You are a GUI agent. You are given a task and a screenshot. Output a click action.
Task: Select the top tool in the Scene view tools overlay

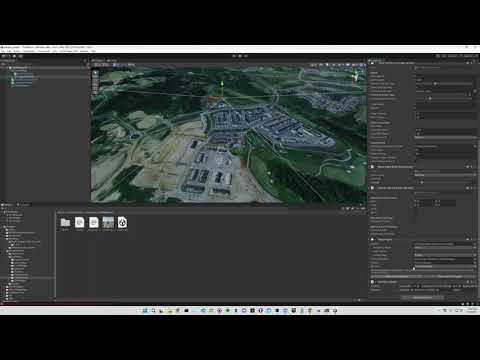(x=95, y=72)
